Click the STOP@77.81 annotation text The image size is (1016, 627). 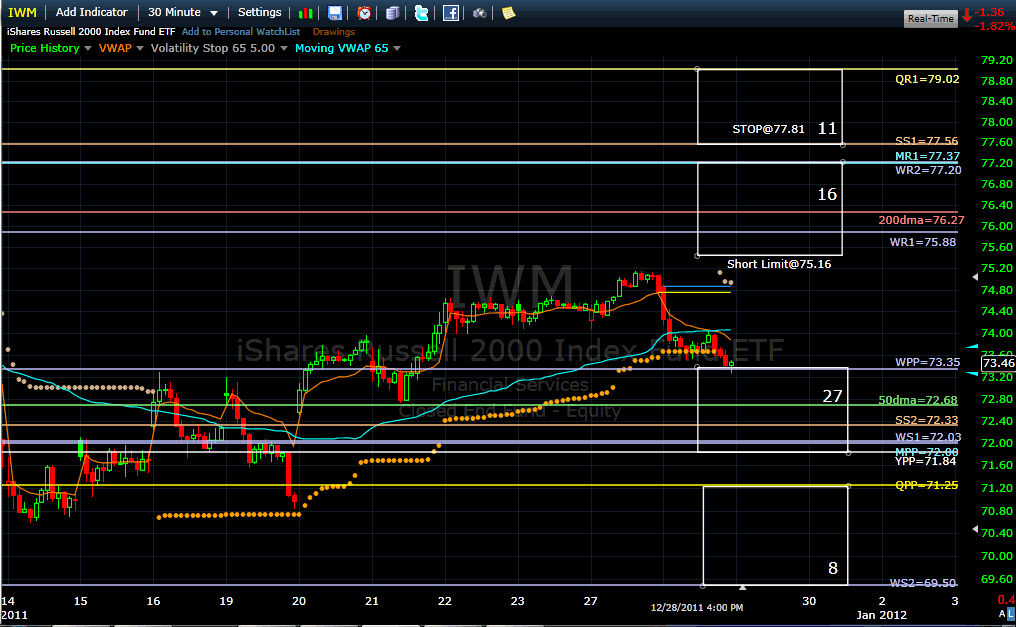tap(768, 129)
